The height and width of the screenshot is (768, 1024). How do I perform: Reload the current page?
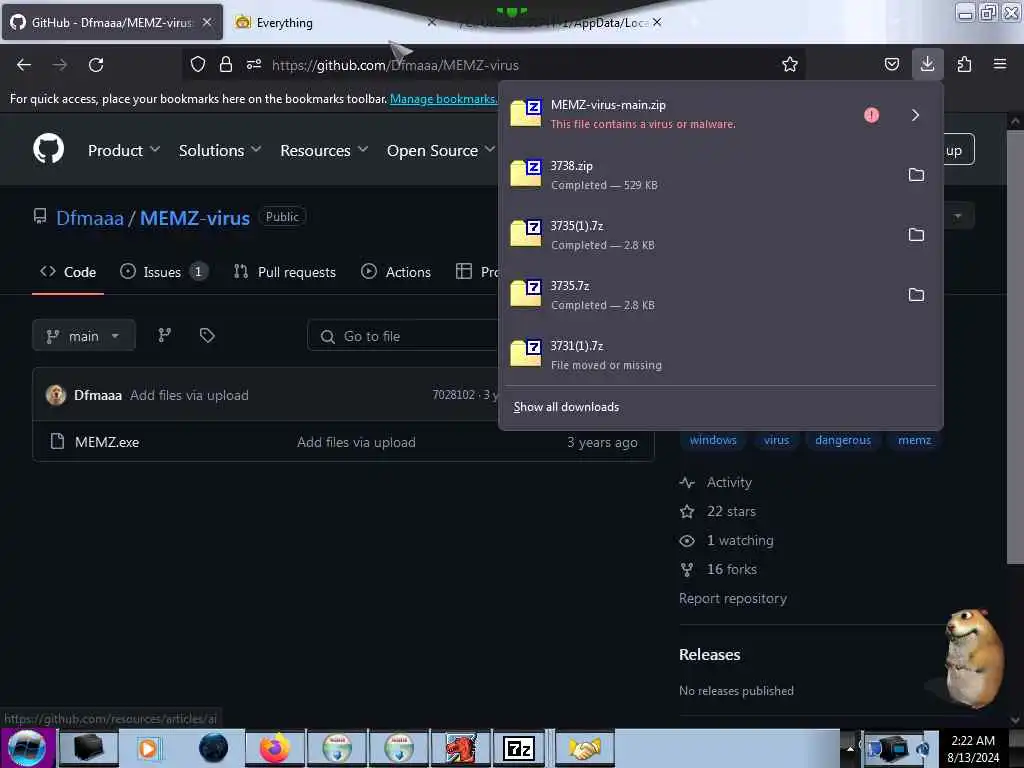(x=96, y=65)
